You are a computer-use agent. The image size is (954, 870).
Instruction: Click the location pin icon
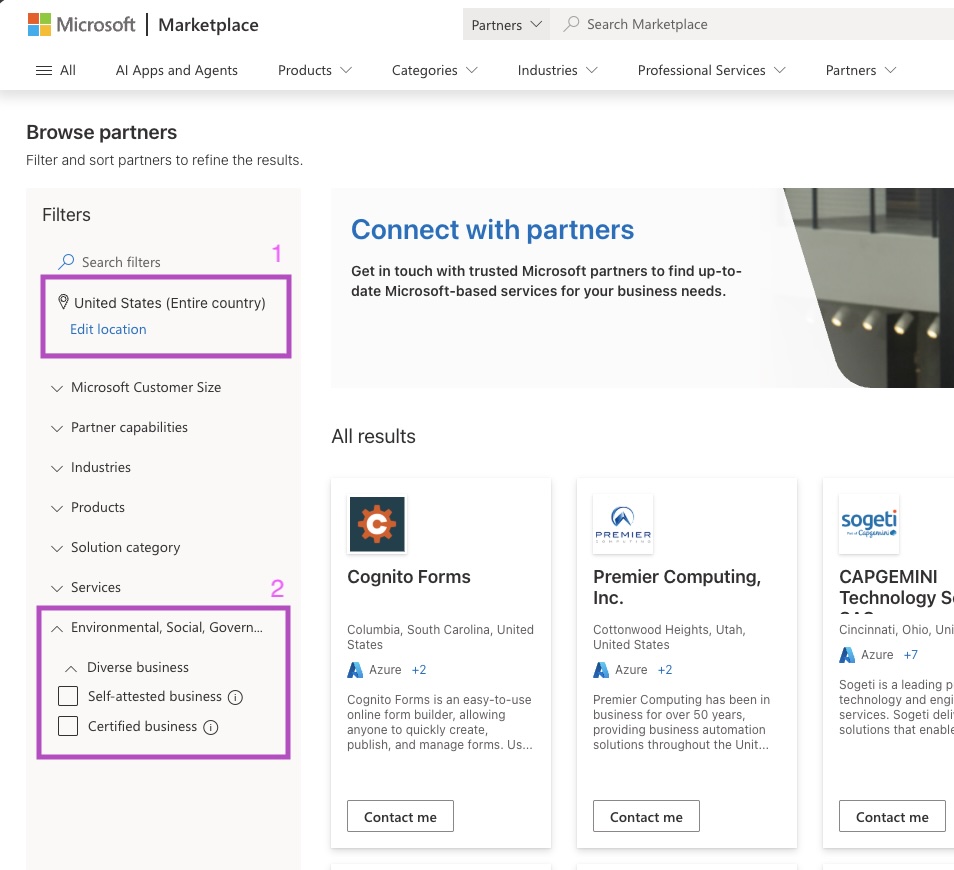coord(63,301)
